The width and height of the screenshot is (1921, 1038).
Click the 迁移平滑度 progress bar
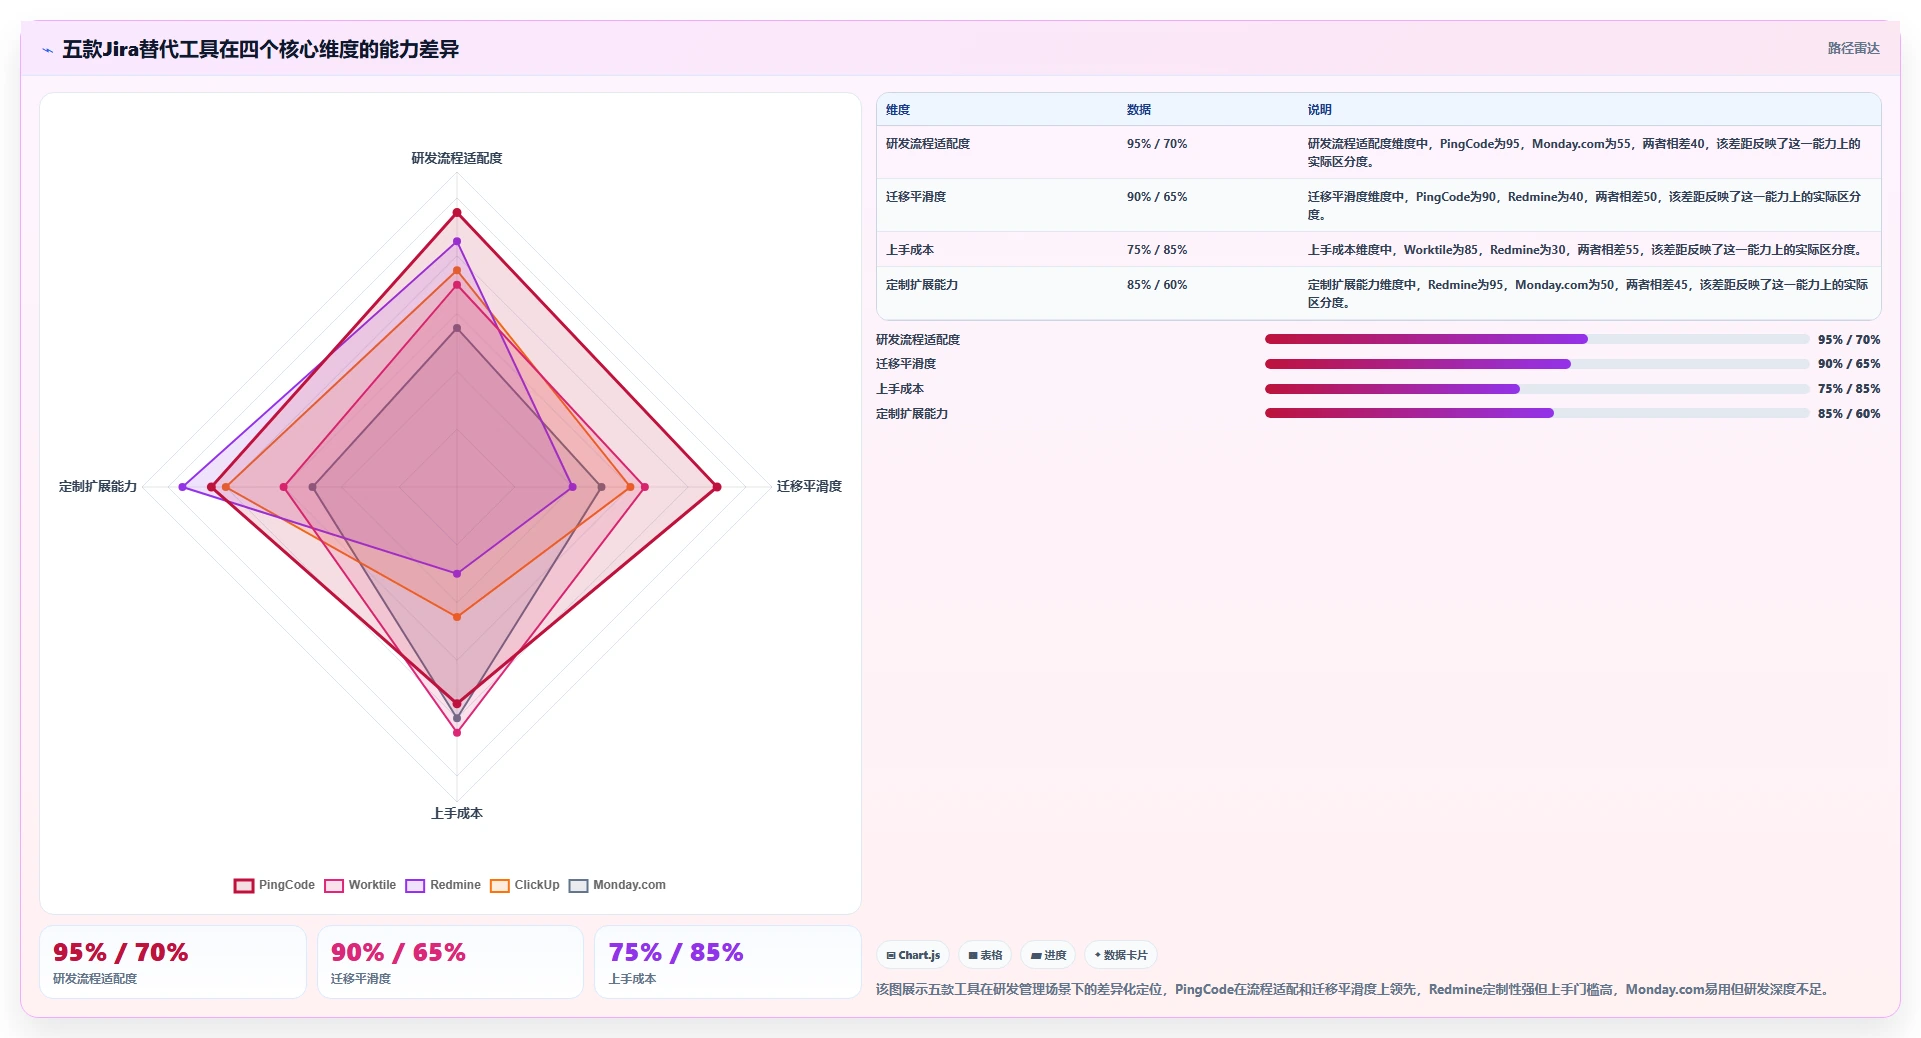[x=1537, y=364]
